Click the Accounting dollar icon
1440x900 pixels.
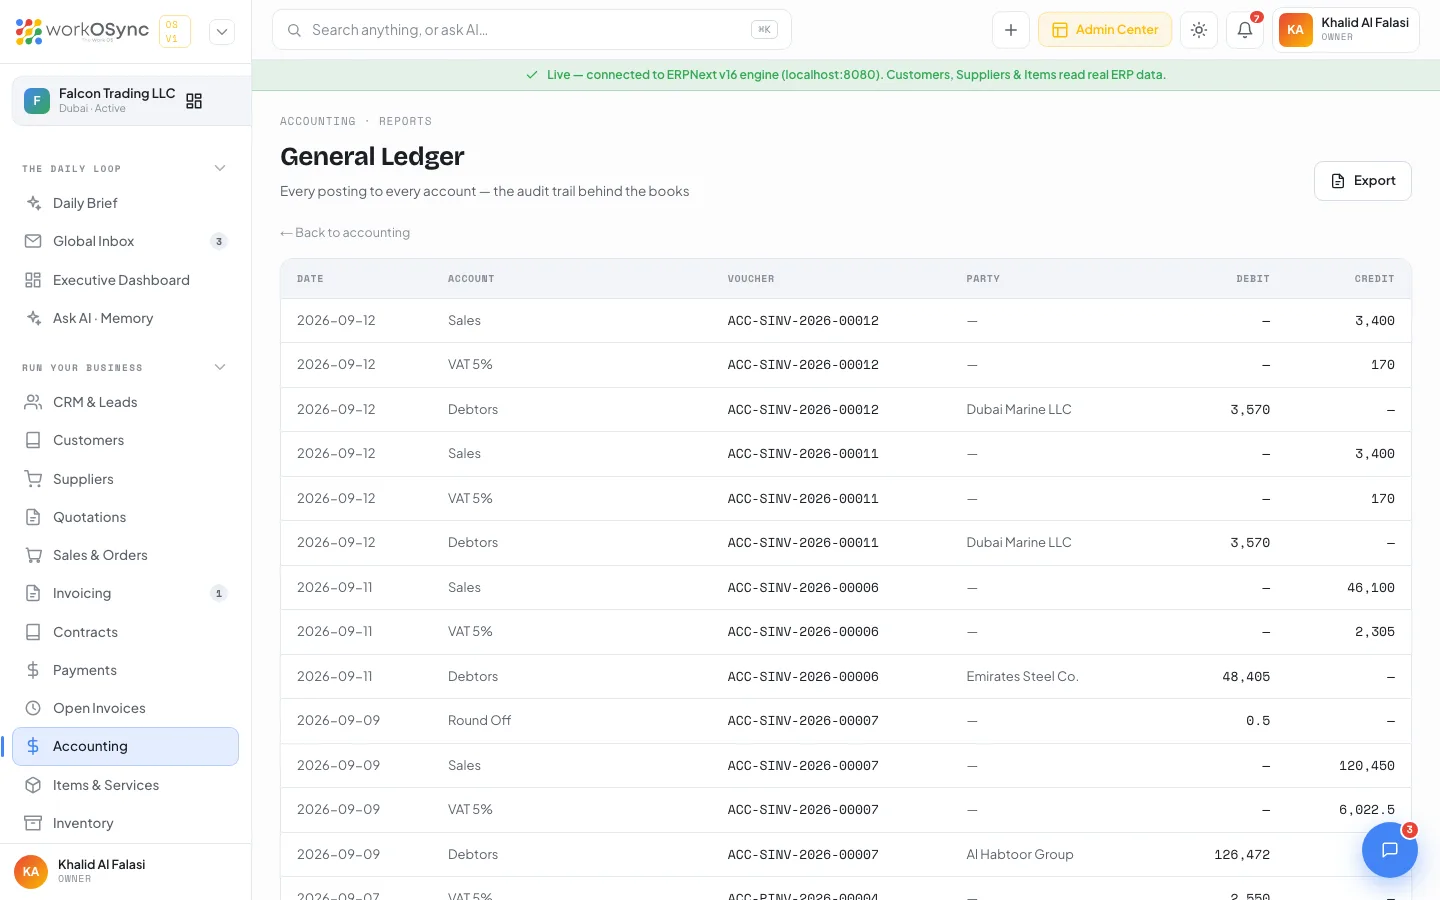click(x=33, y=746)
